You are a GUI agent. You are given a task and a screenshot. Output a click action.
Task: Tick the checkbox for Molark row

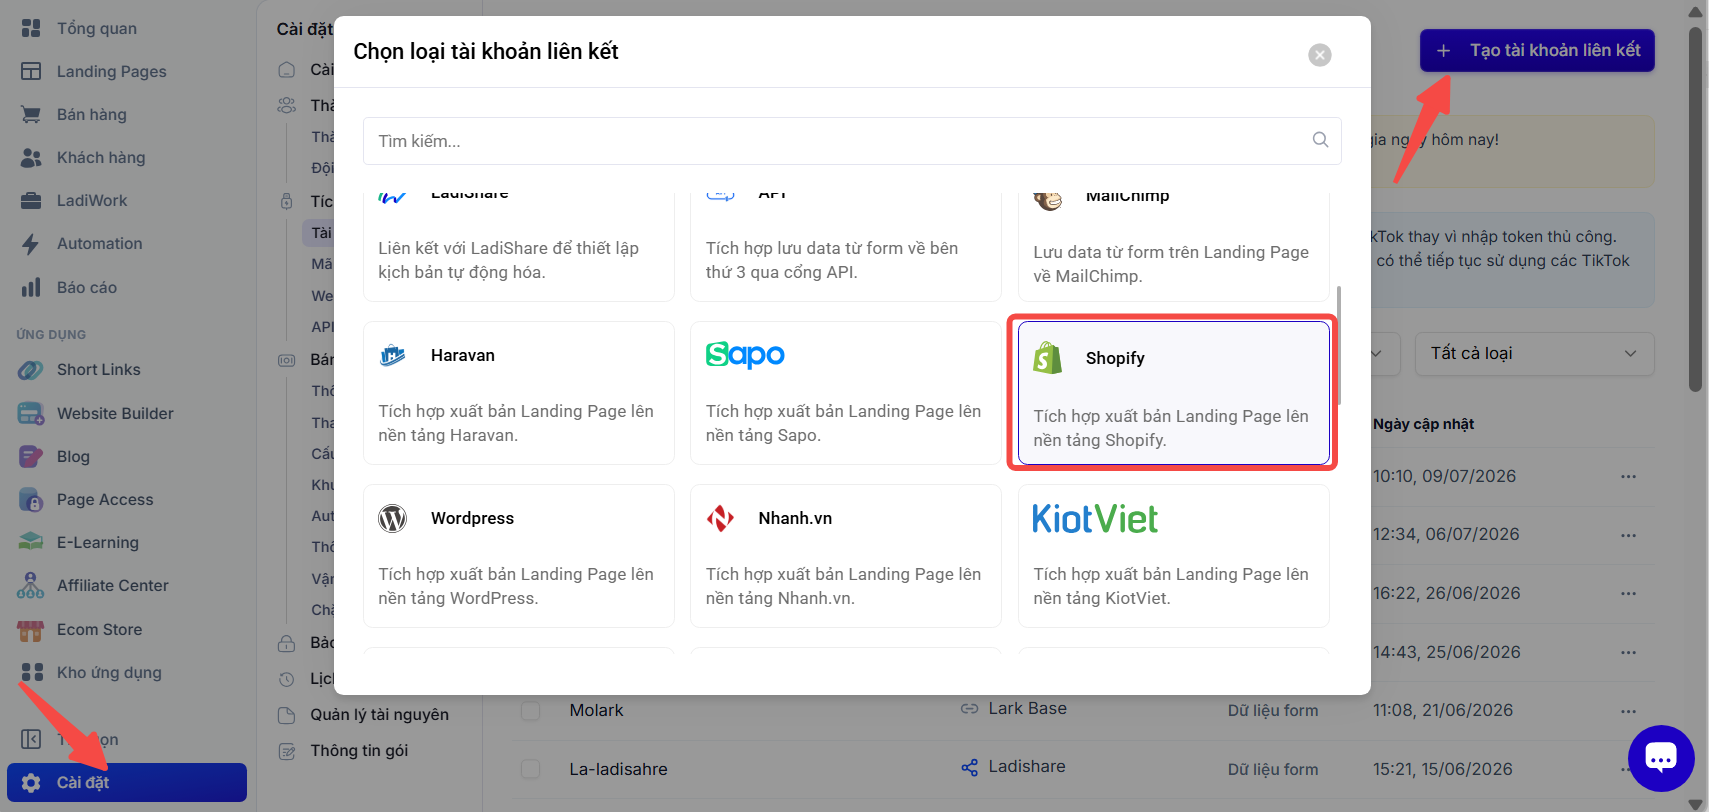point(531,710)
